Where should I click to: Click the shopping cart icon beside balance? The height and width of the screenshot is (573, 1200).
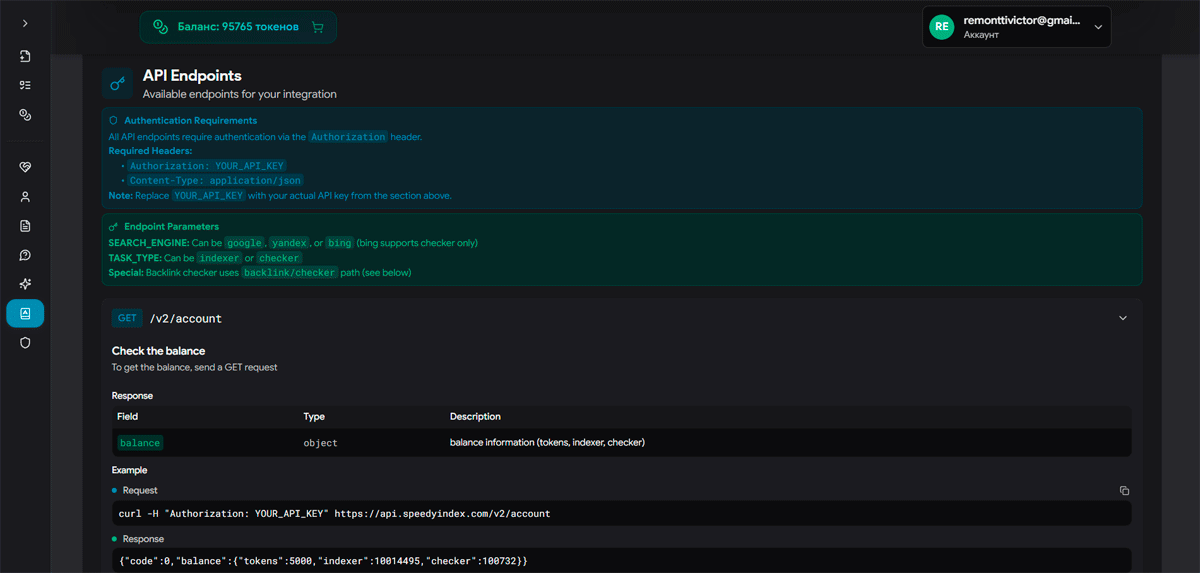pyautogui.click(x=318, y=27)
